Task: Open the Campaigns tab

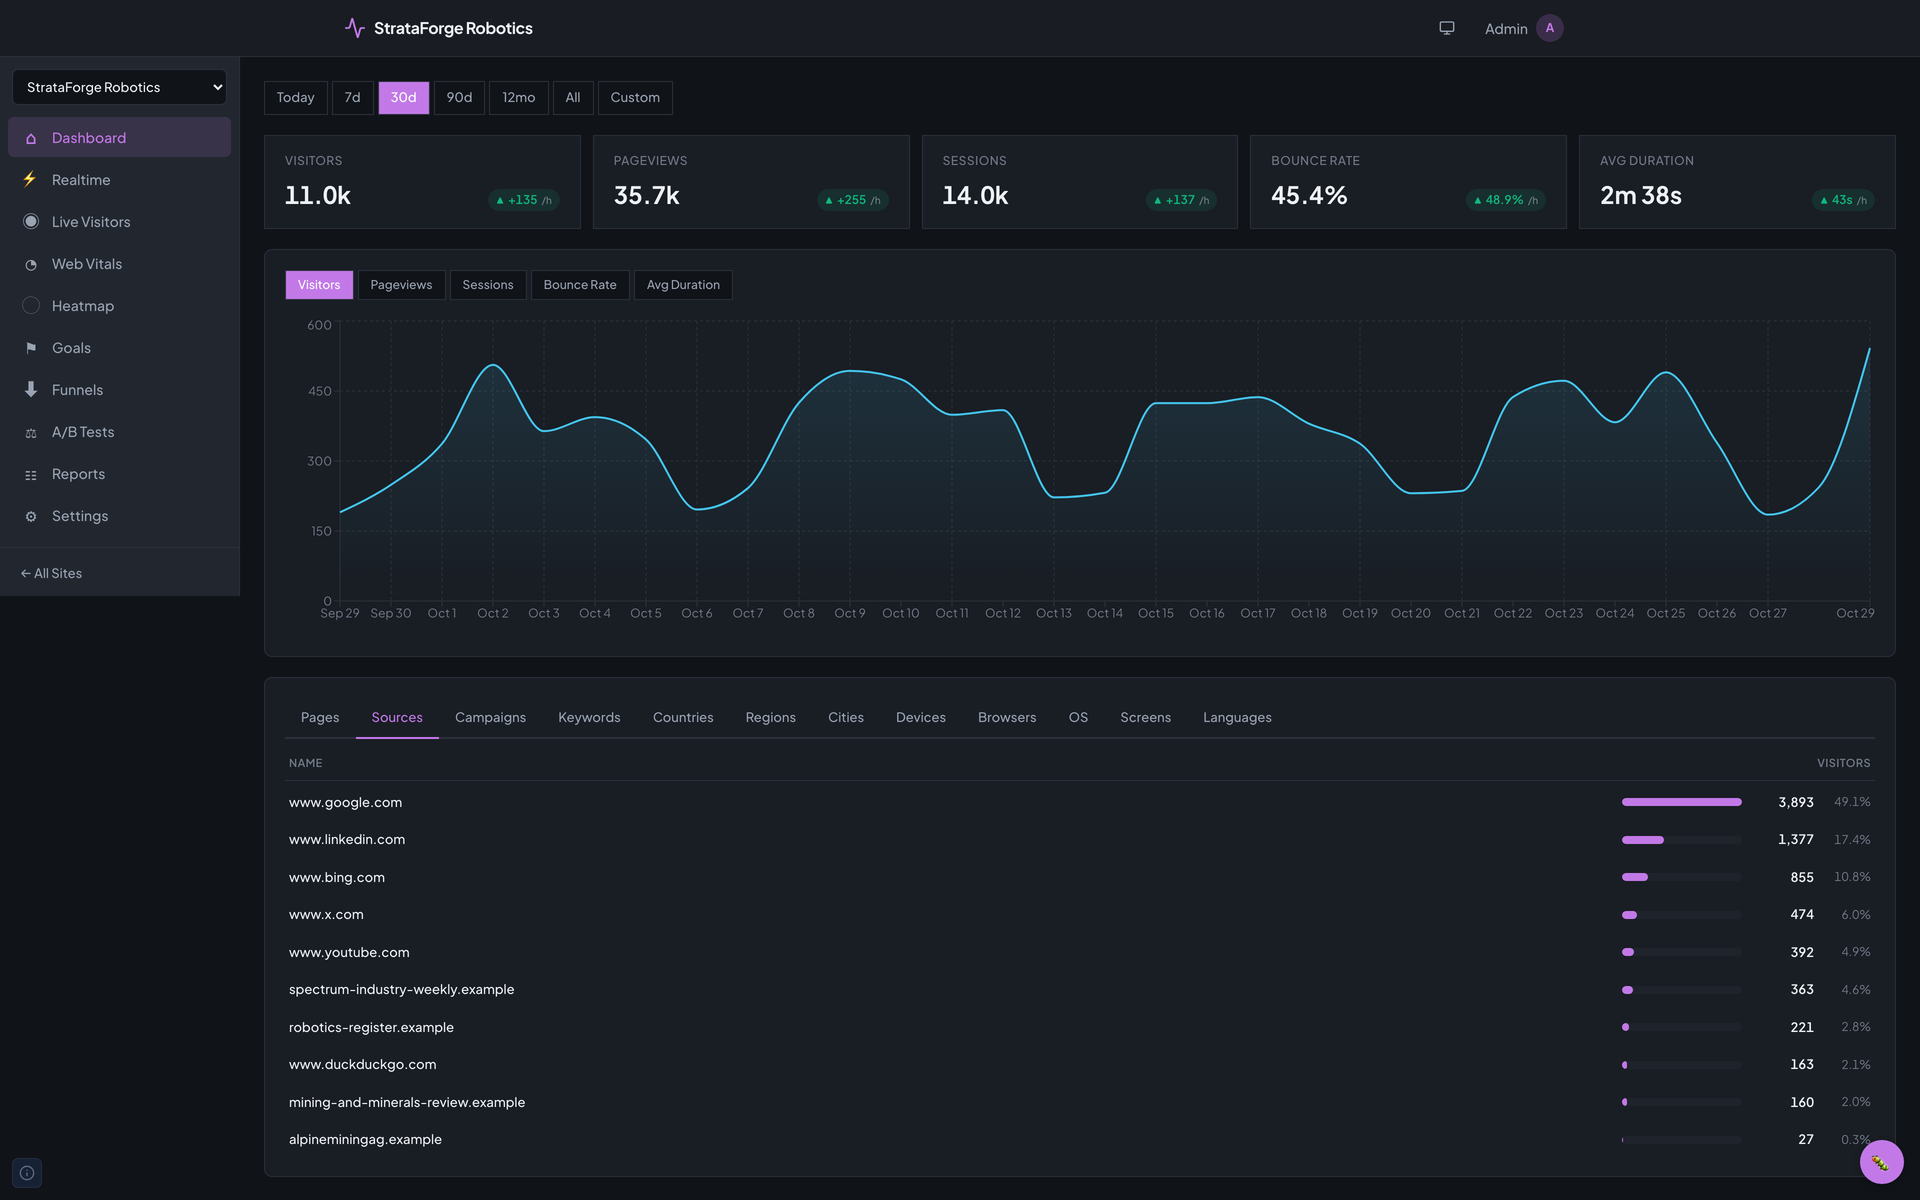Action: coord(490,718)
